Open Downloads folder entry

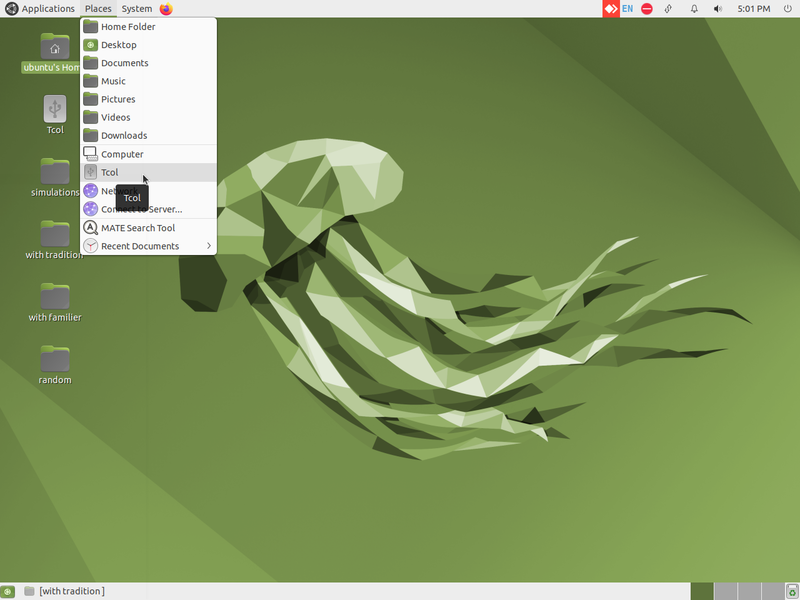point(148,135)
